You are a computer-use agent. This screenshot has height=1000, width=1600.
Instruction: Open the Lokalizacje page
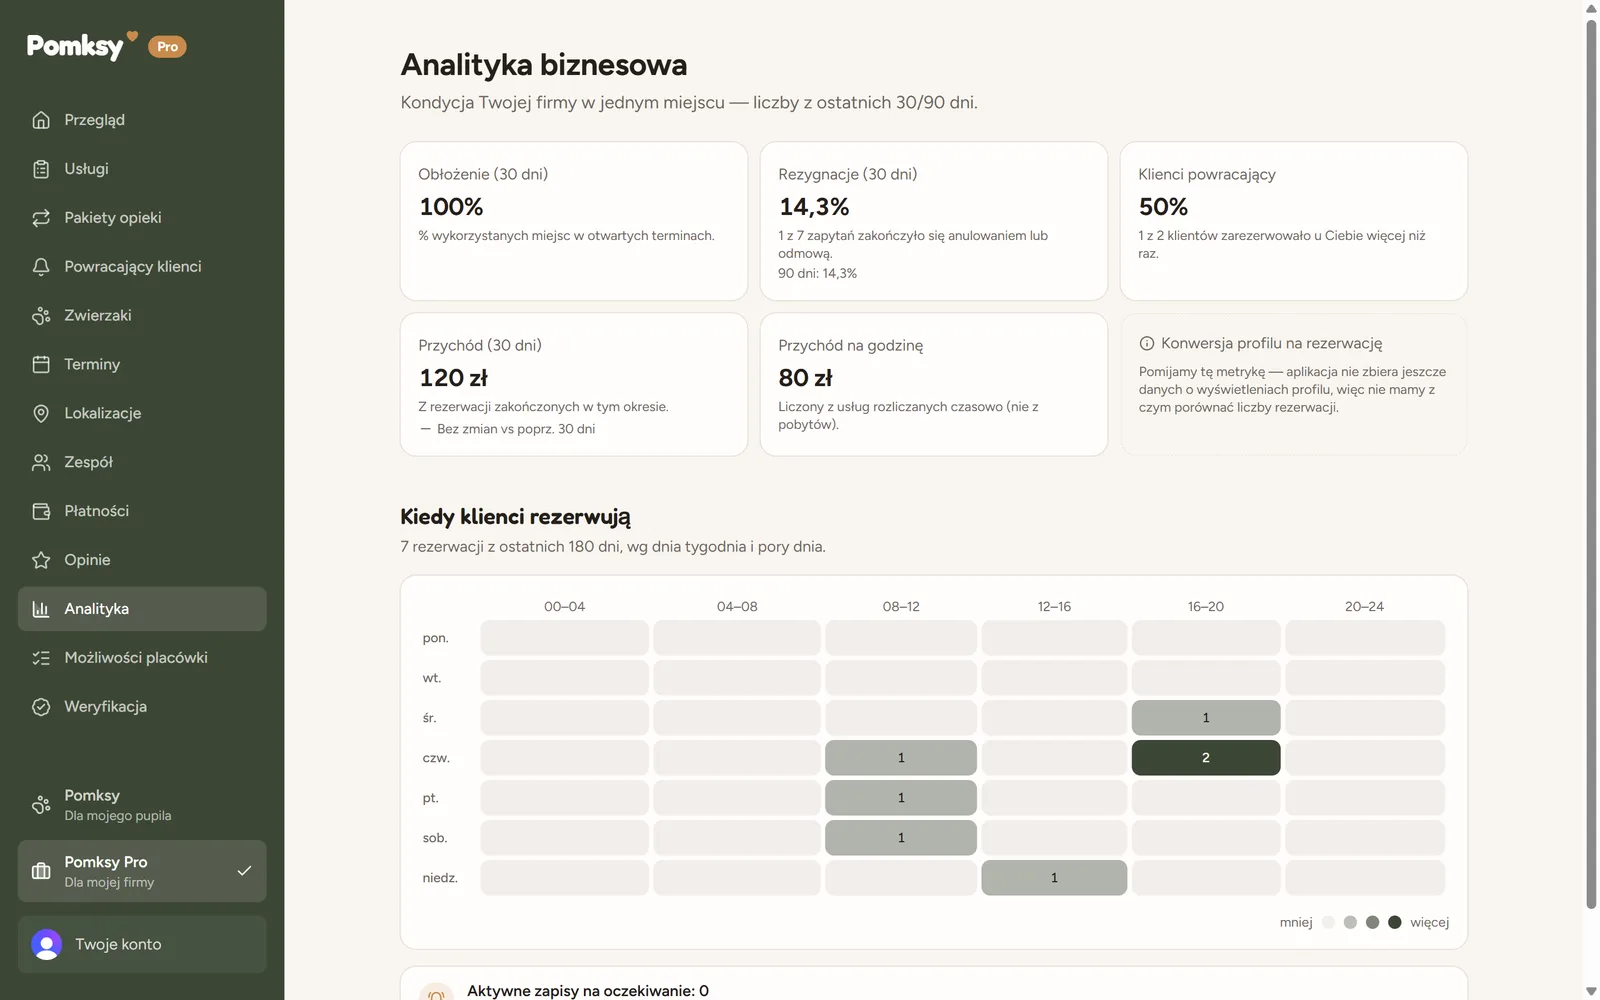142,413
